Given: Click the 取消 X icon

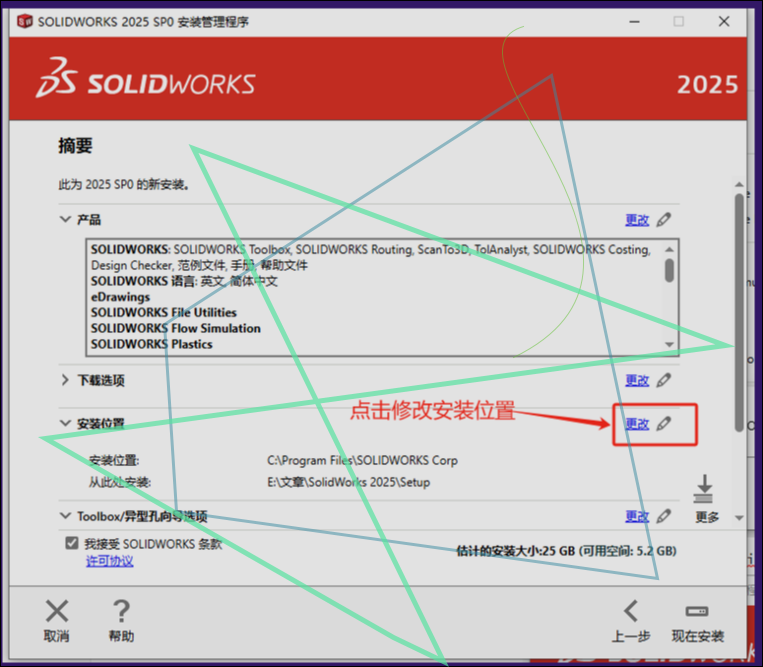Looking at the screenshot, I should click(57, 611).
